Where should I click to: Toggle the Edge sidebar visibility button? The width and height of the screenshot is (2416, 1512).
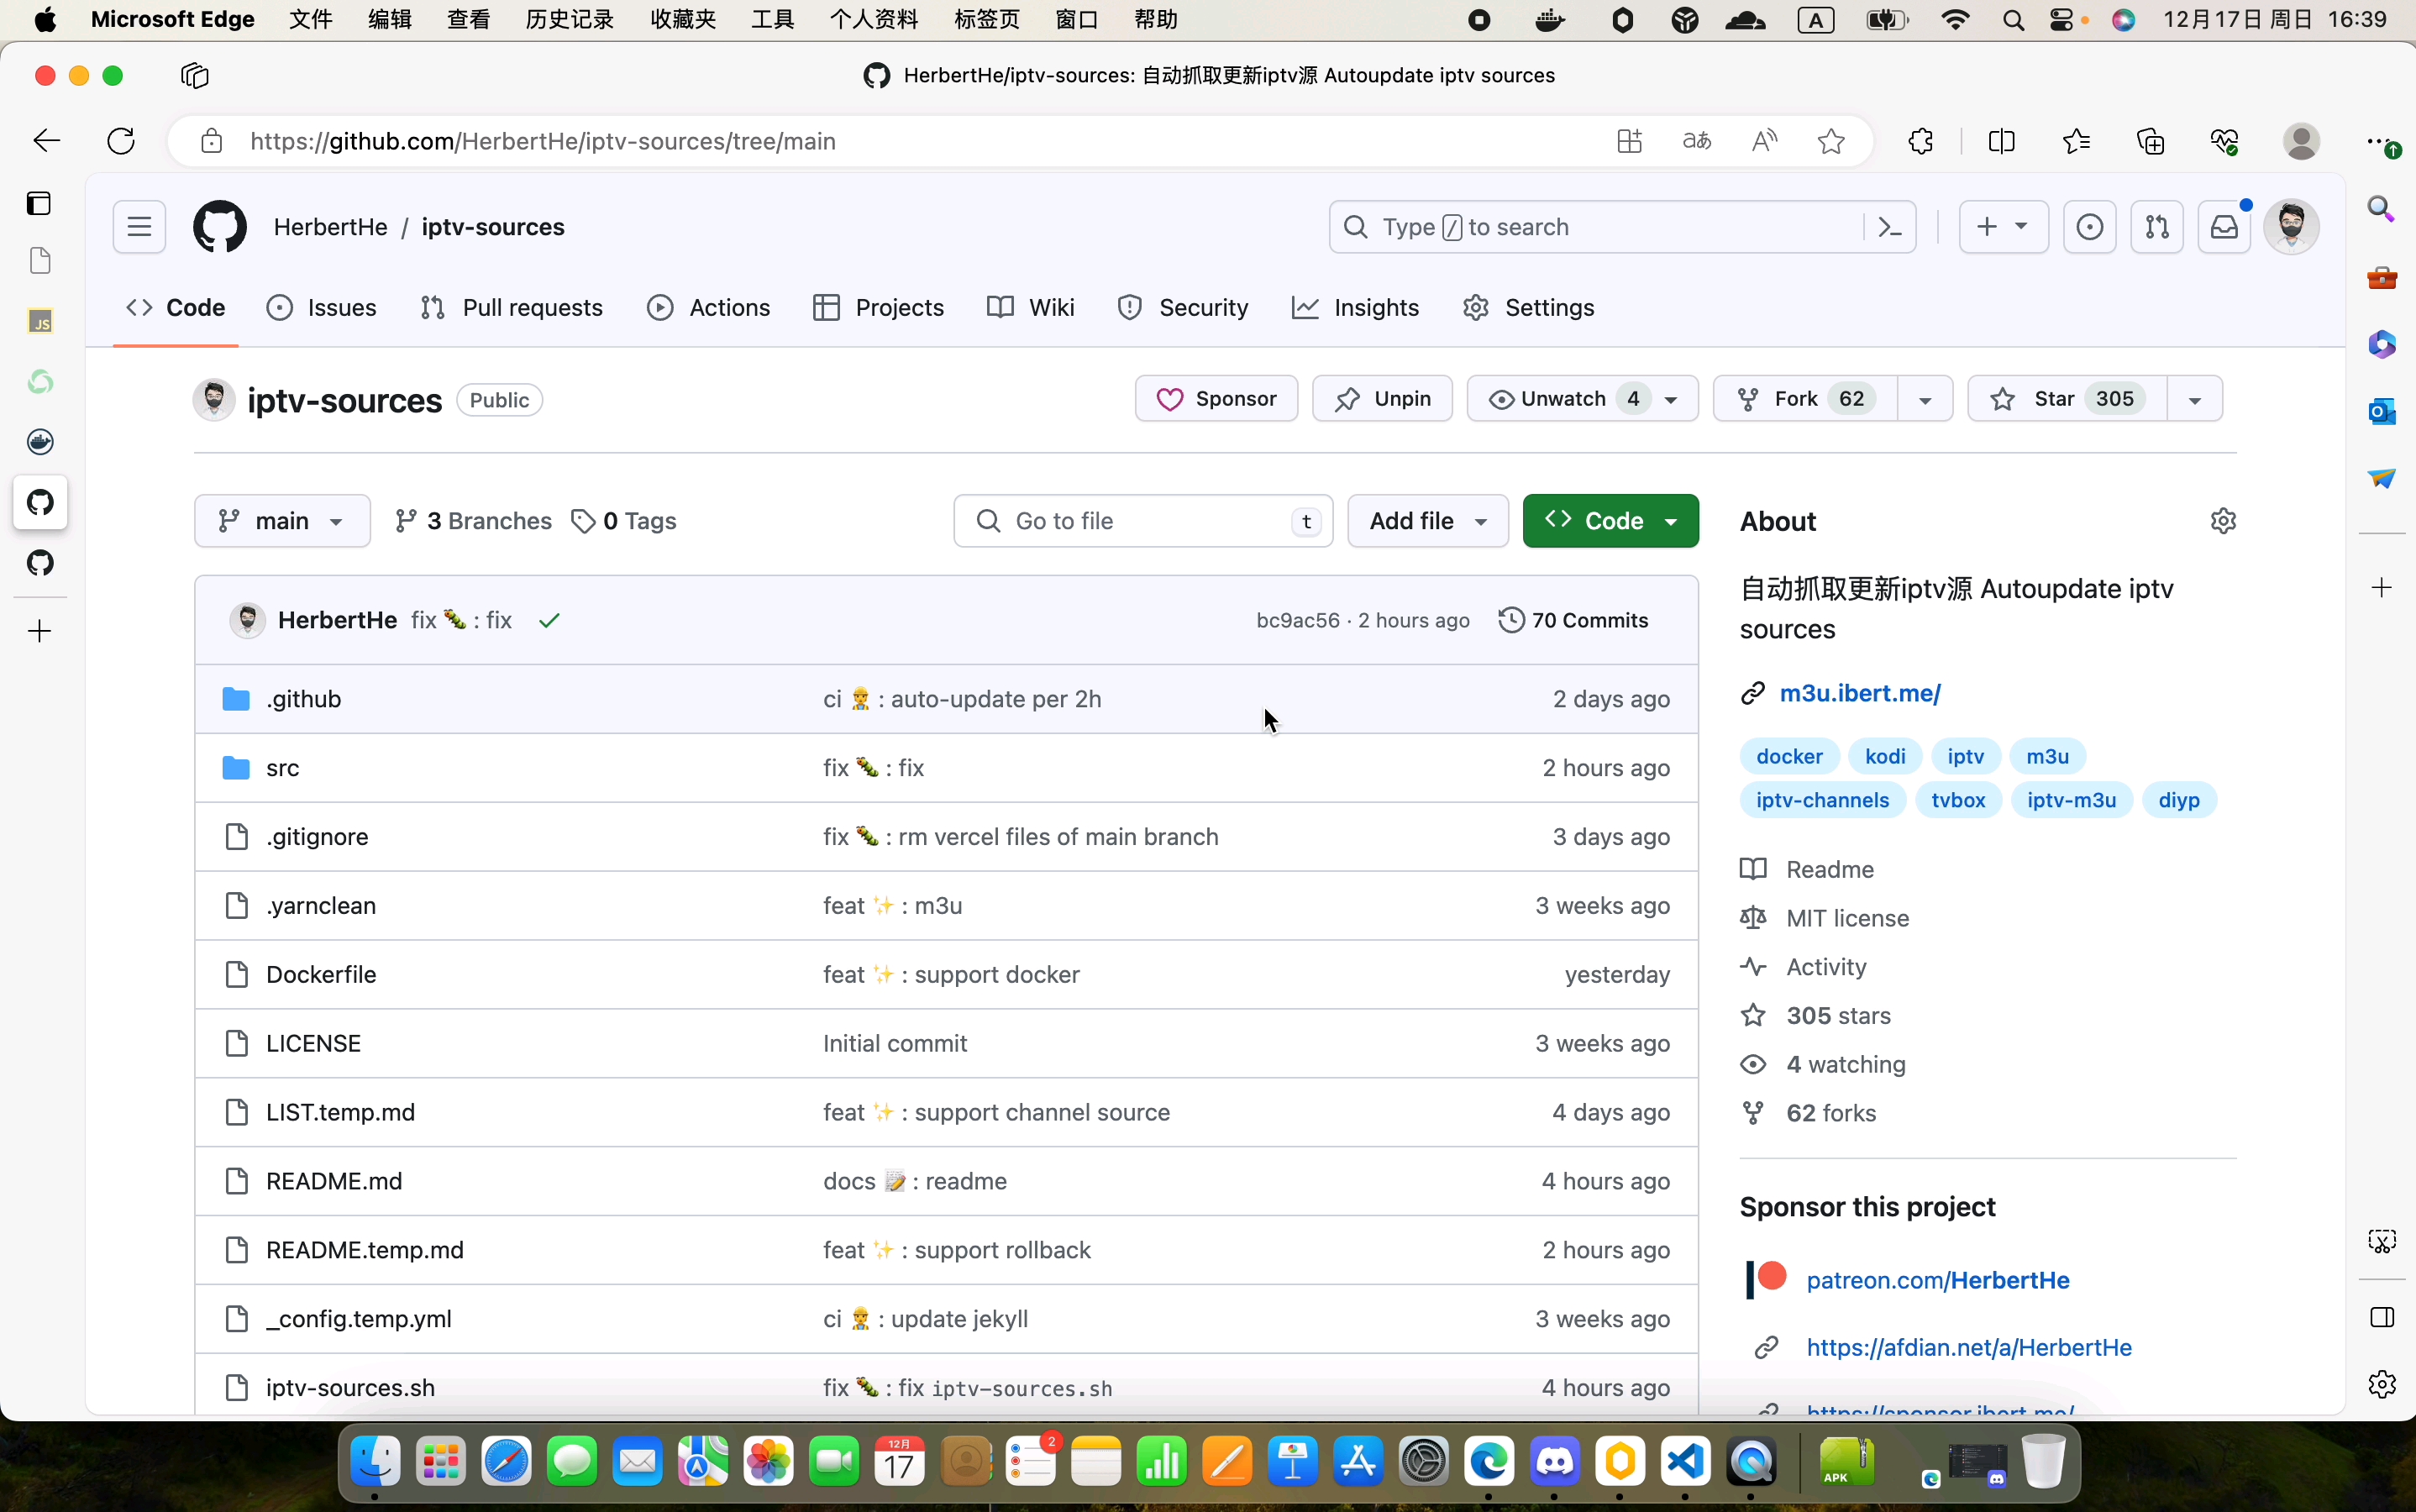pos(2382,1317)
